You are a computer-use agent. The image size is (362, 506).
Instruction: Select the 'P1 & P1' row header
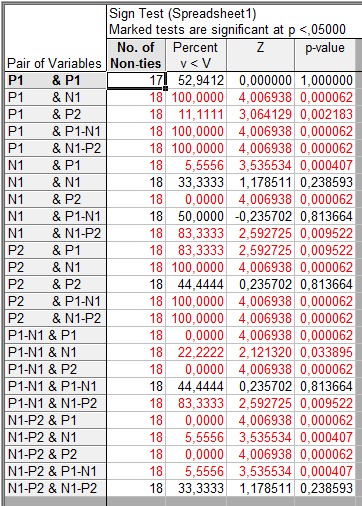click(x=56, y=80)
